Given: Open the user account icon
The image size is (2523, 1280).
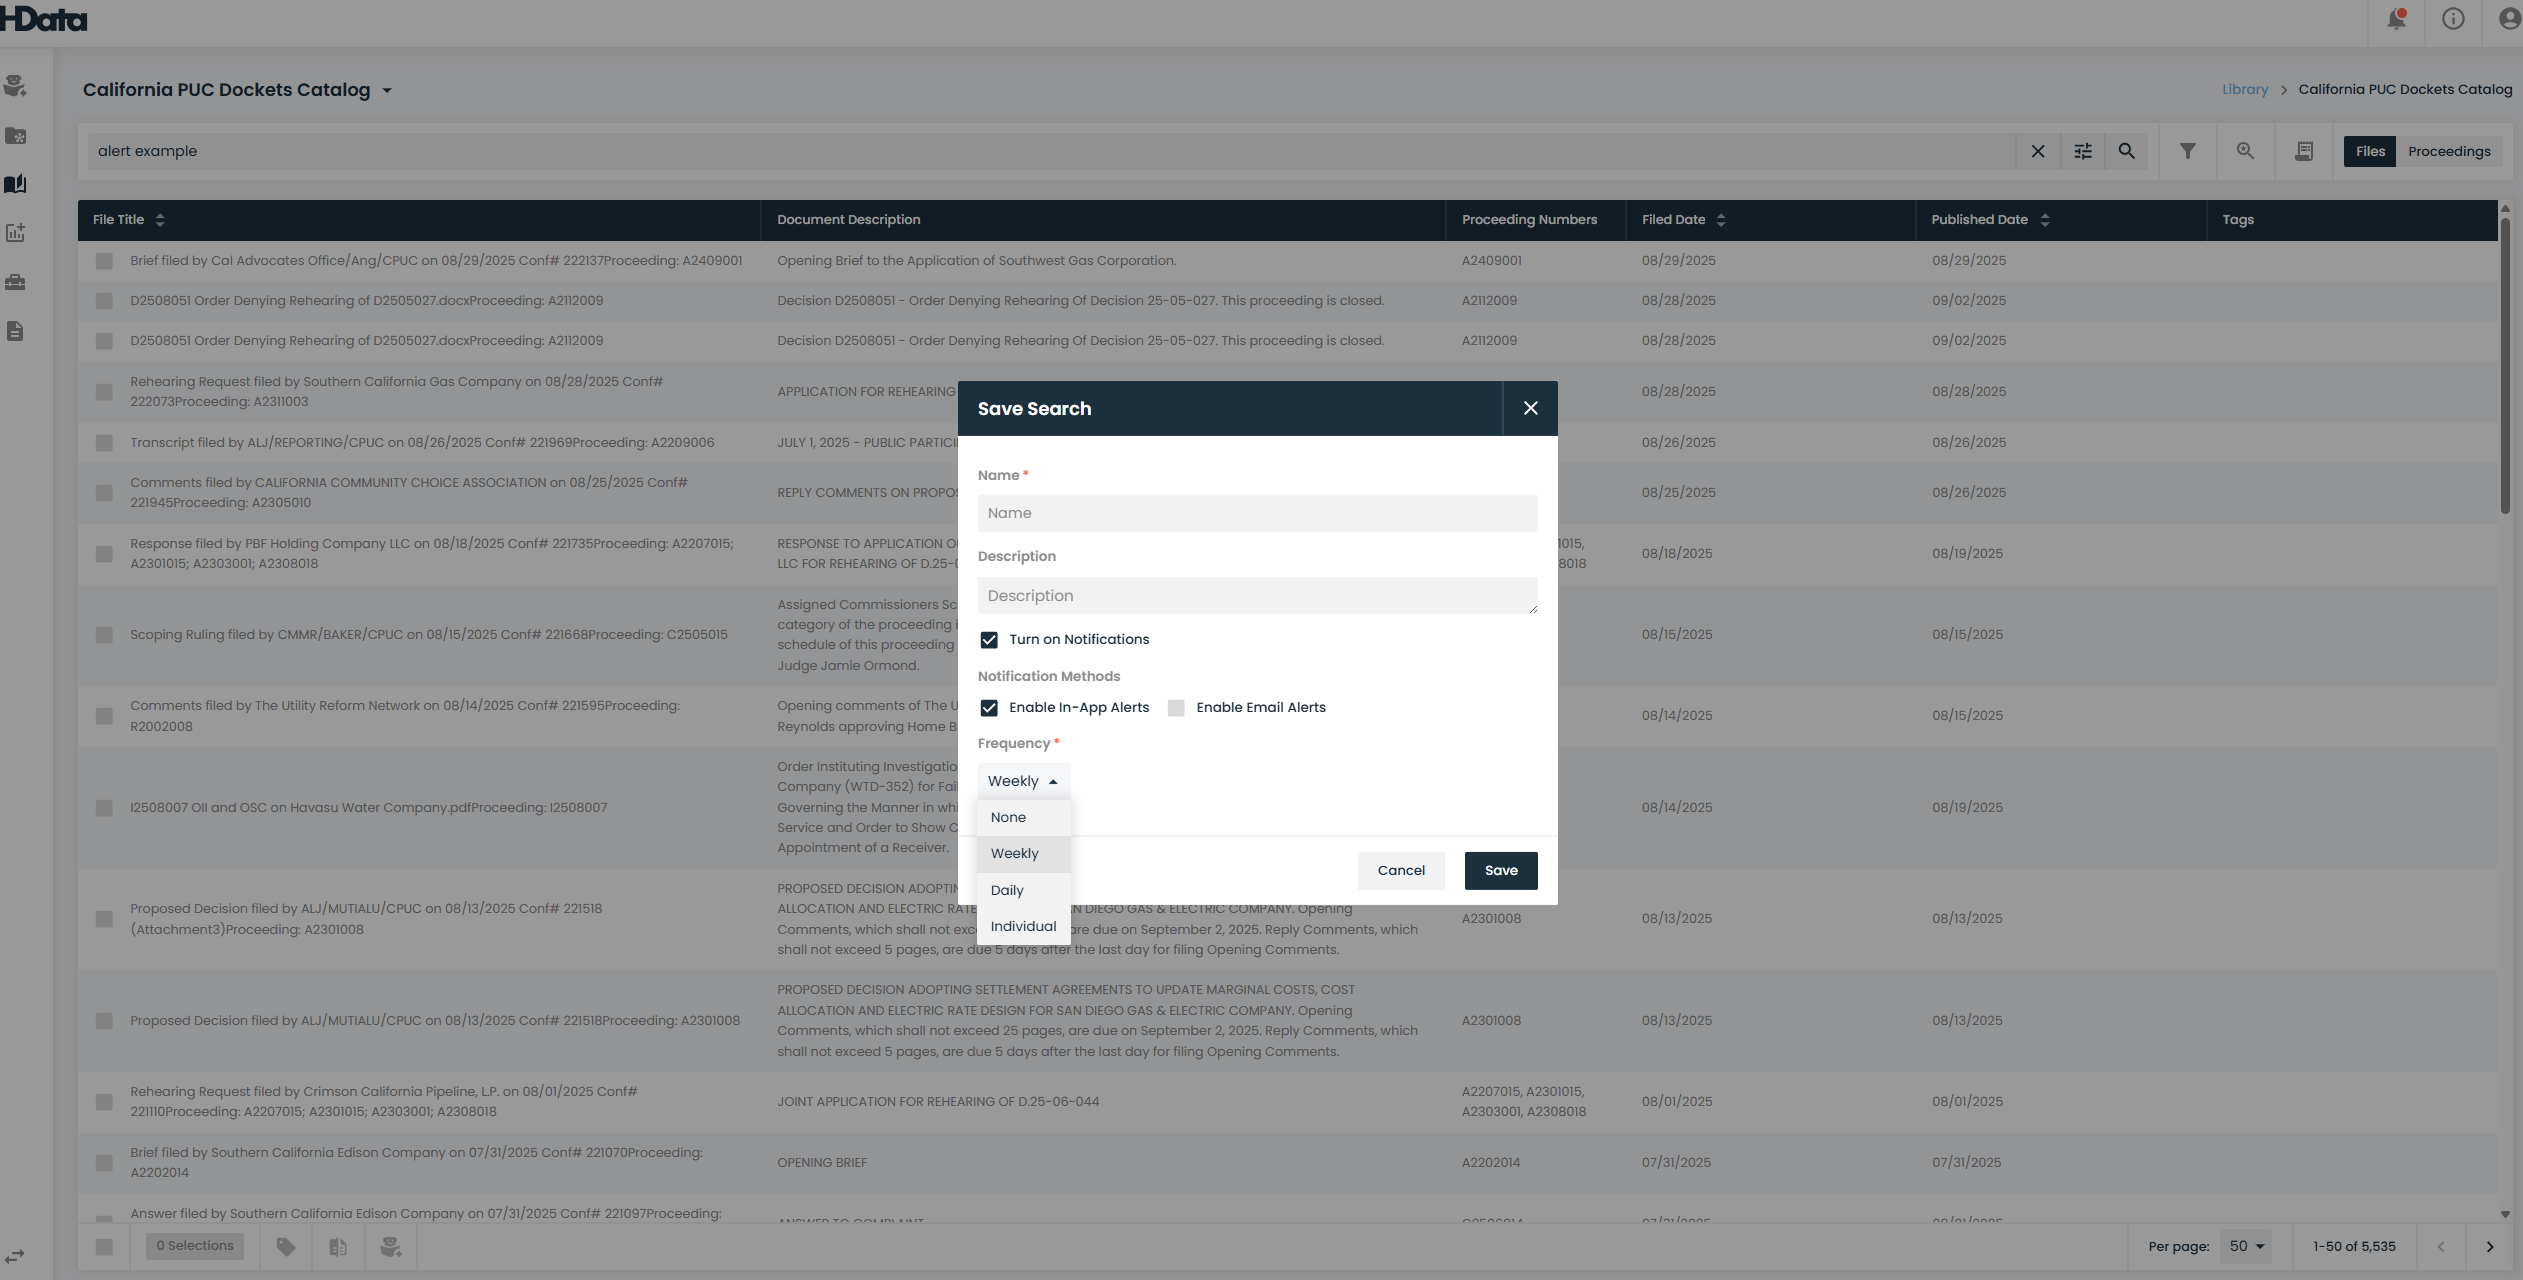Looking at the screenshot, I should coord(2508,19).
